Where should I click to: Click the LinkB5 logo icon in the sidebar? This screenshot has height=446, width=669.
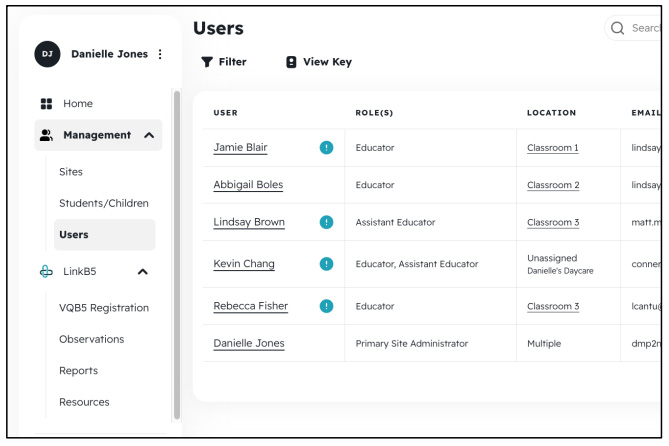pyautogui.click(x=46, y=271)
